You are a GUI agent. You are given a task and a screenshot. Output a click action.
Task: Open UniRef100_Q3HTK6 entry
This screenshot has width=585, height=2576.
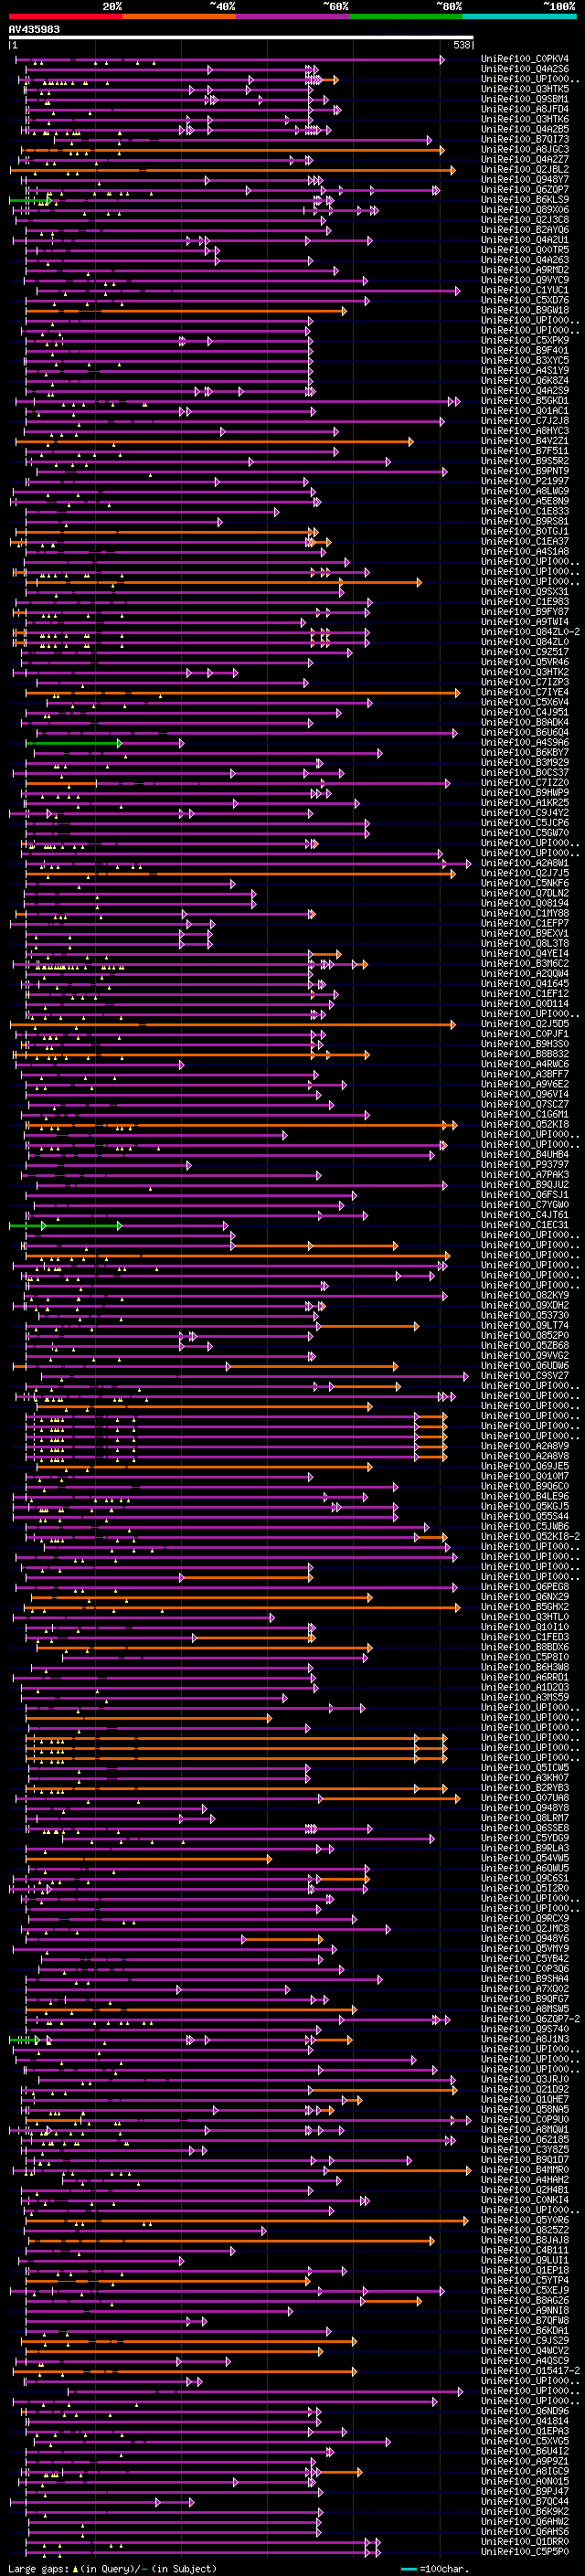525,119
